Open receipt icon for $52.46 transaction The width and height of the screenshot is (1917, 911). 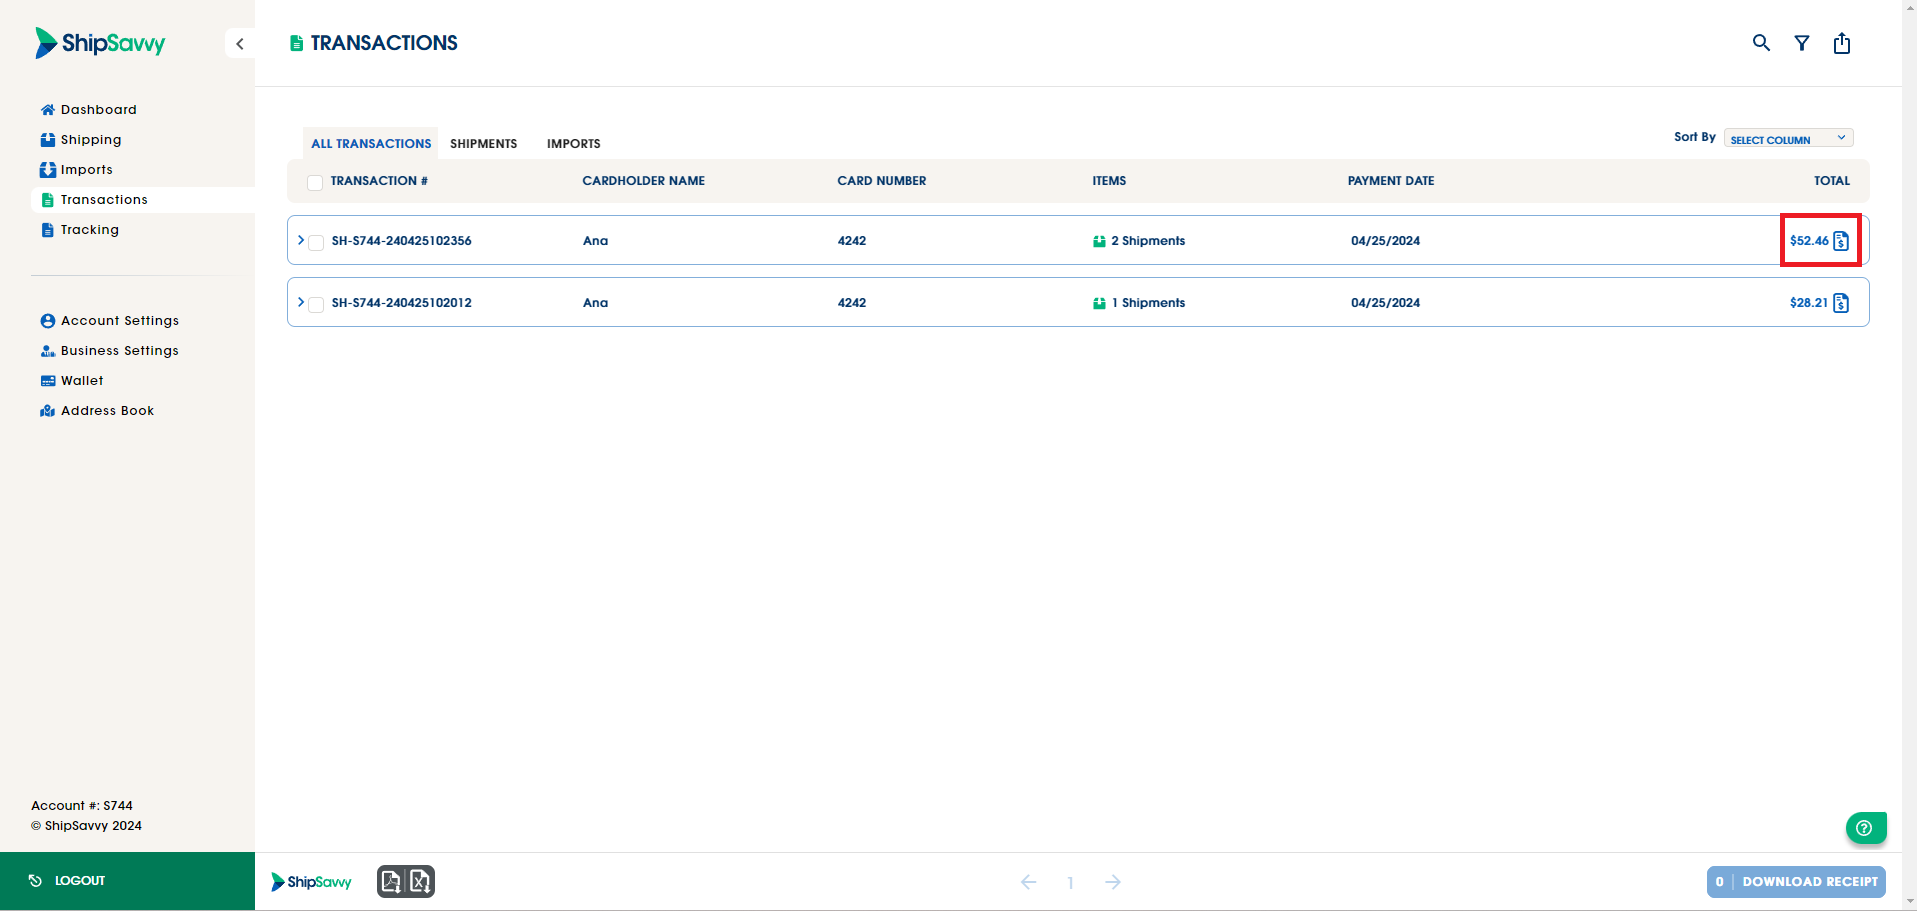1841,241
